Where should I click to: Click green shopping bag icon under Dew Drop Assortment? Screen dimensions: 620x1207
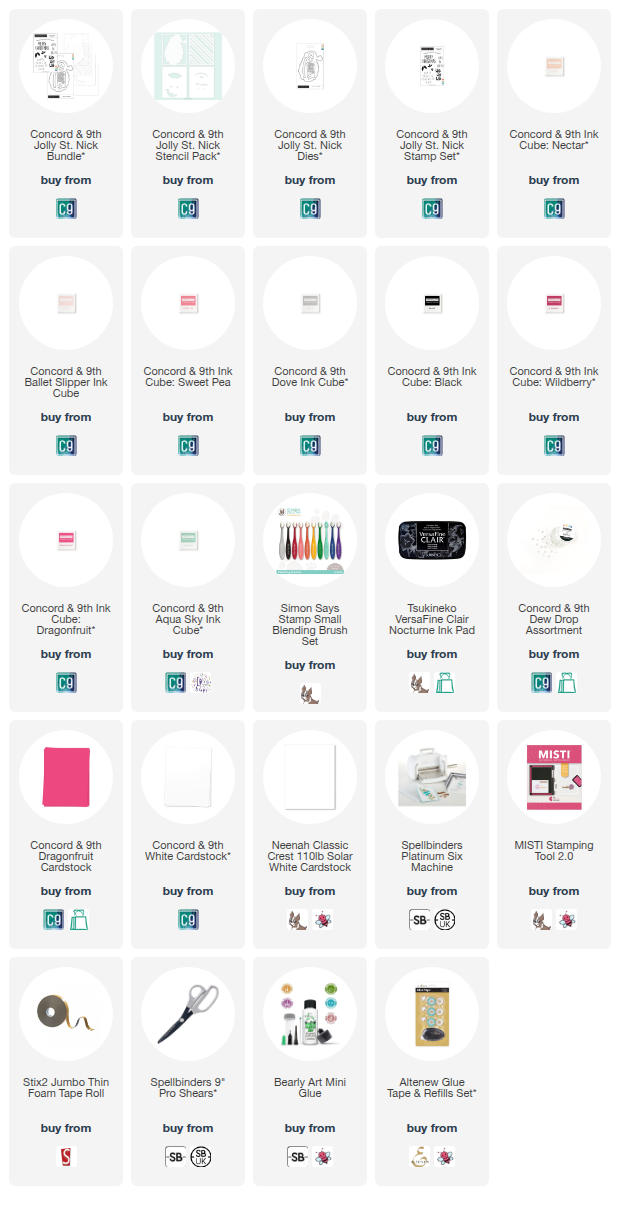pyautogui.click(x=568, y=683)
